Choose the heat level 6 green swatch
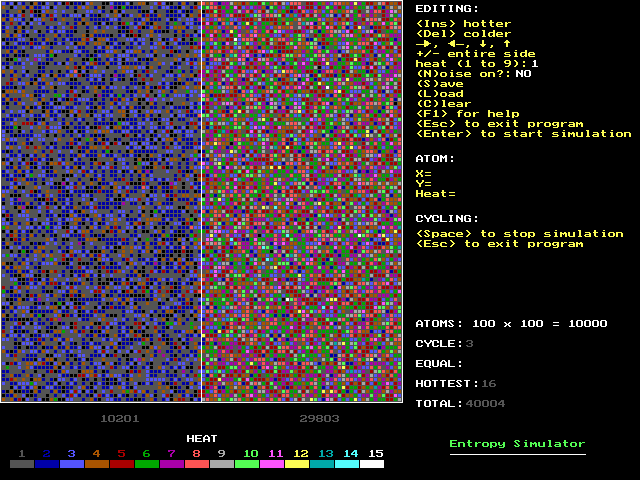Image resolution: width=640 pixels, height=480 pixels. [x=147, y=464]
